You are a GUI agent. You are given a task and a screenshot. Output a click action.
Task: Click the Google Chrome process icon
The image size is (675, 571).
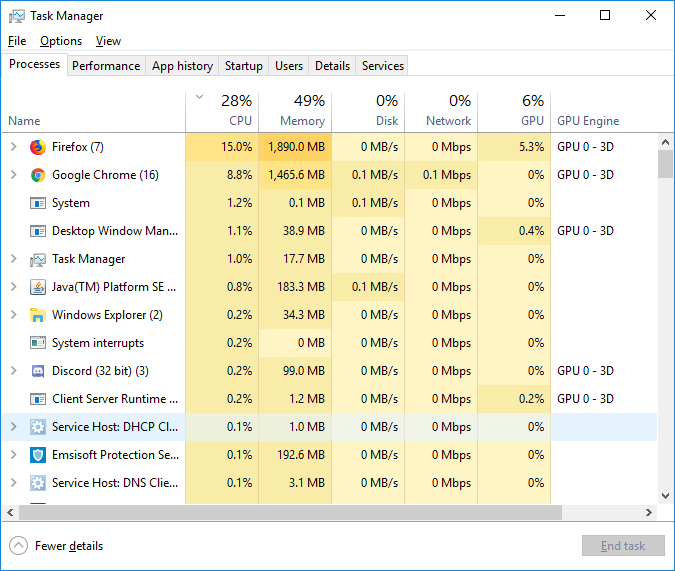click(x=38, y=175)
